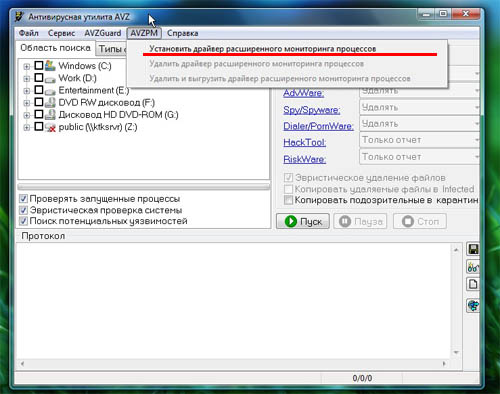The height and width of the screenshot is (394, 500).
Task: Click the glasses icon beside the protocol
Action: click(x=473, y=267)
